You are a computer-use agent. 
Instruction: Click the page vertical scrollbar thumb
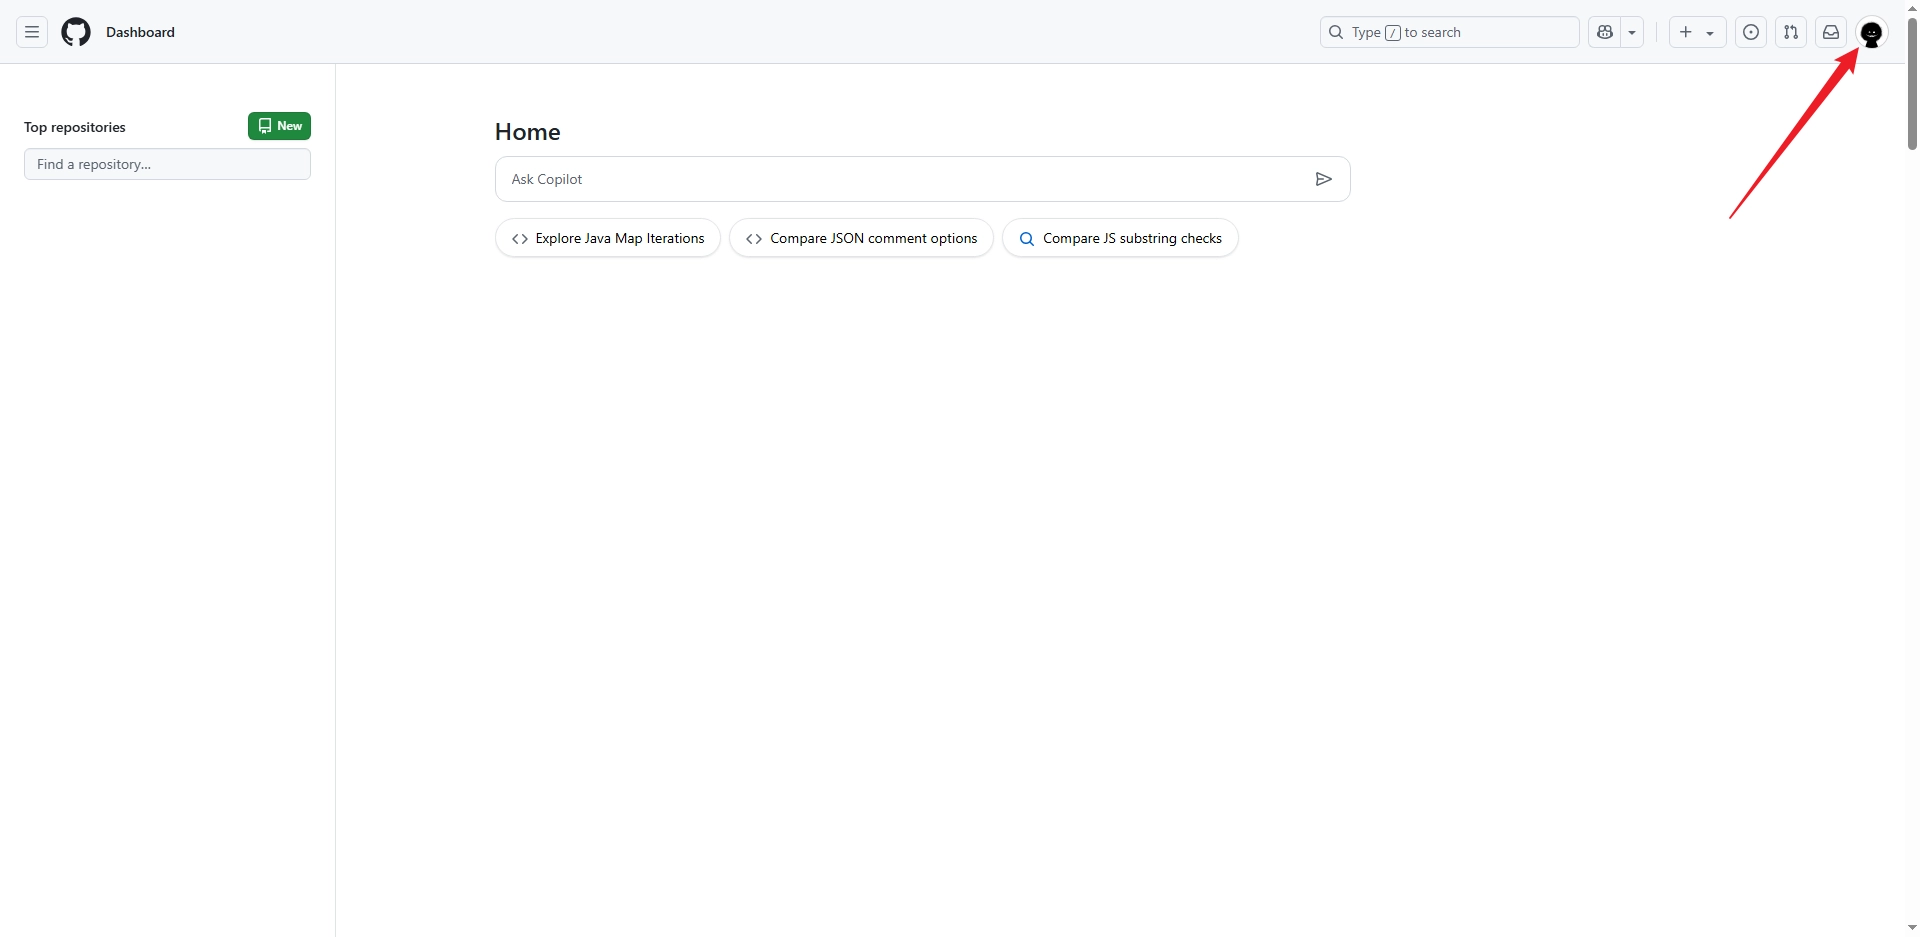point(1912,84)
